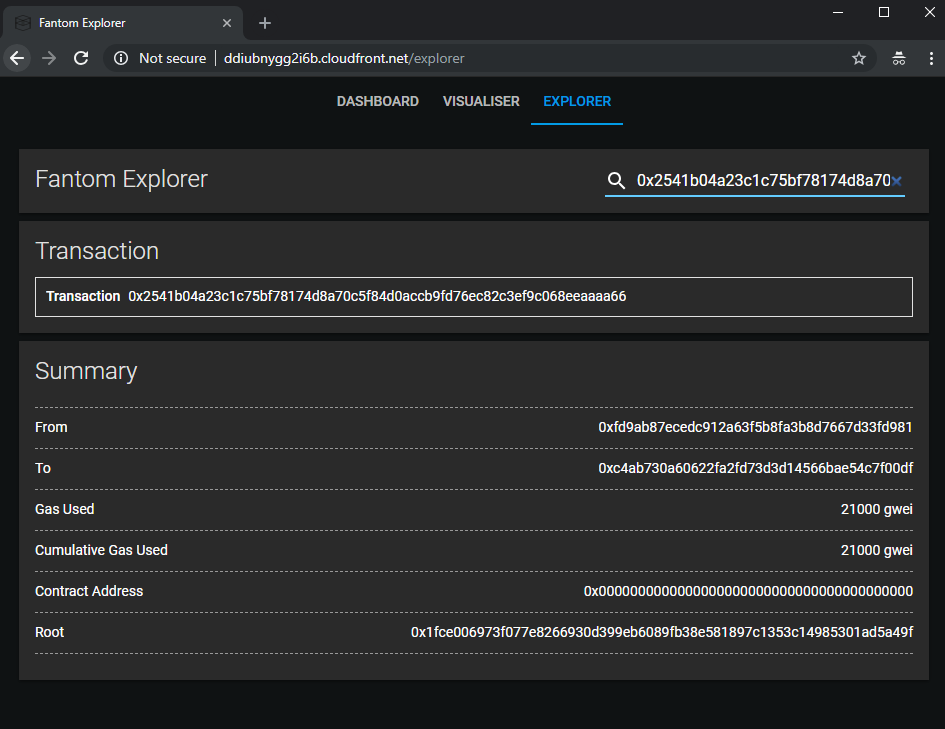Minimize the browser window
945x729 pixels.
pyautogui.click(x=838, y=12)
